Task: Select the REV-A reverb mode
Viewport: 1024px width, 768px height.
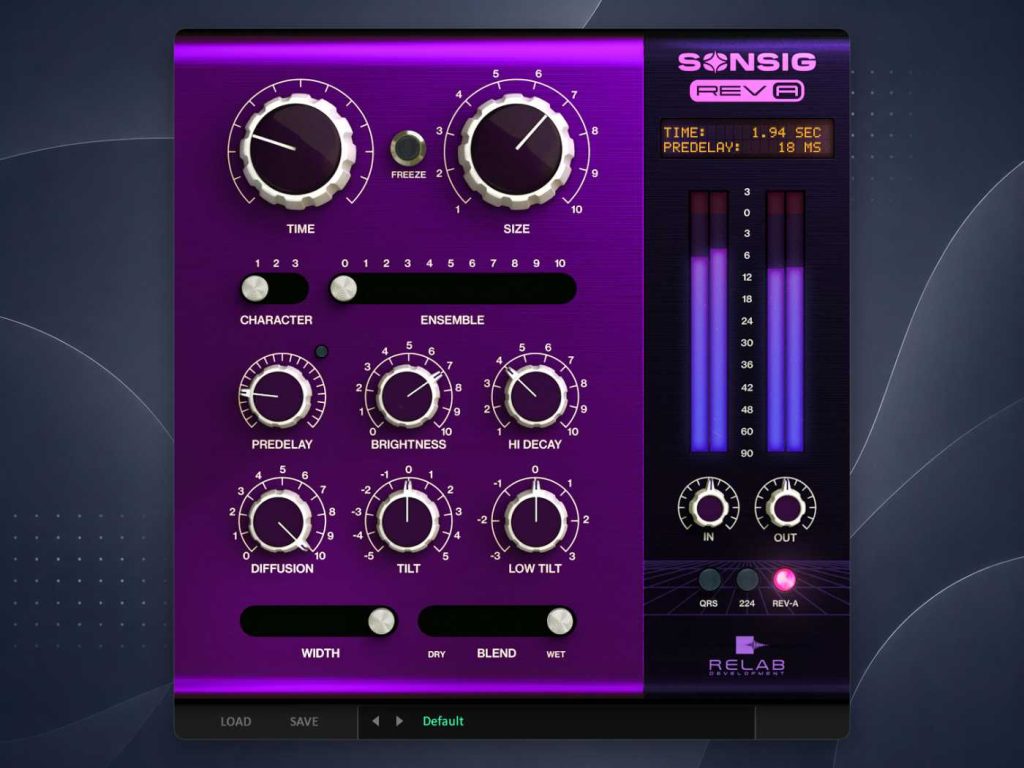Action: pos(784,579)
